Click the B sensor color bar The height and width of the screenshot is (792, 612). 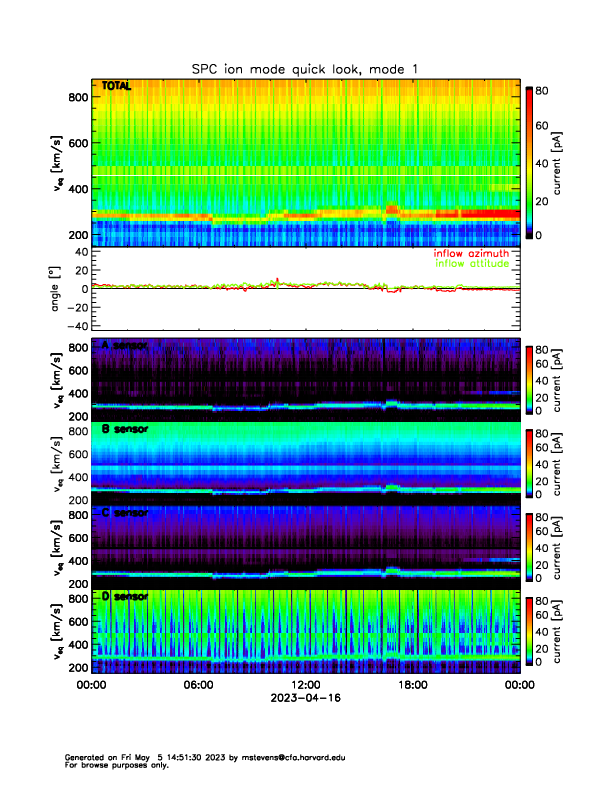(529, 461)
